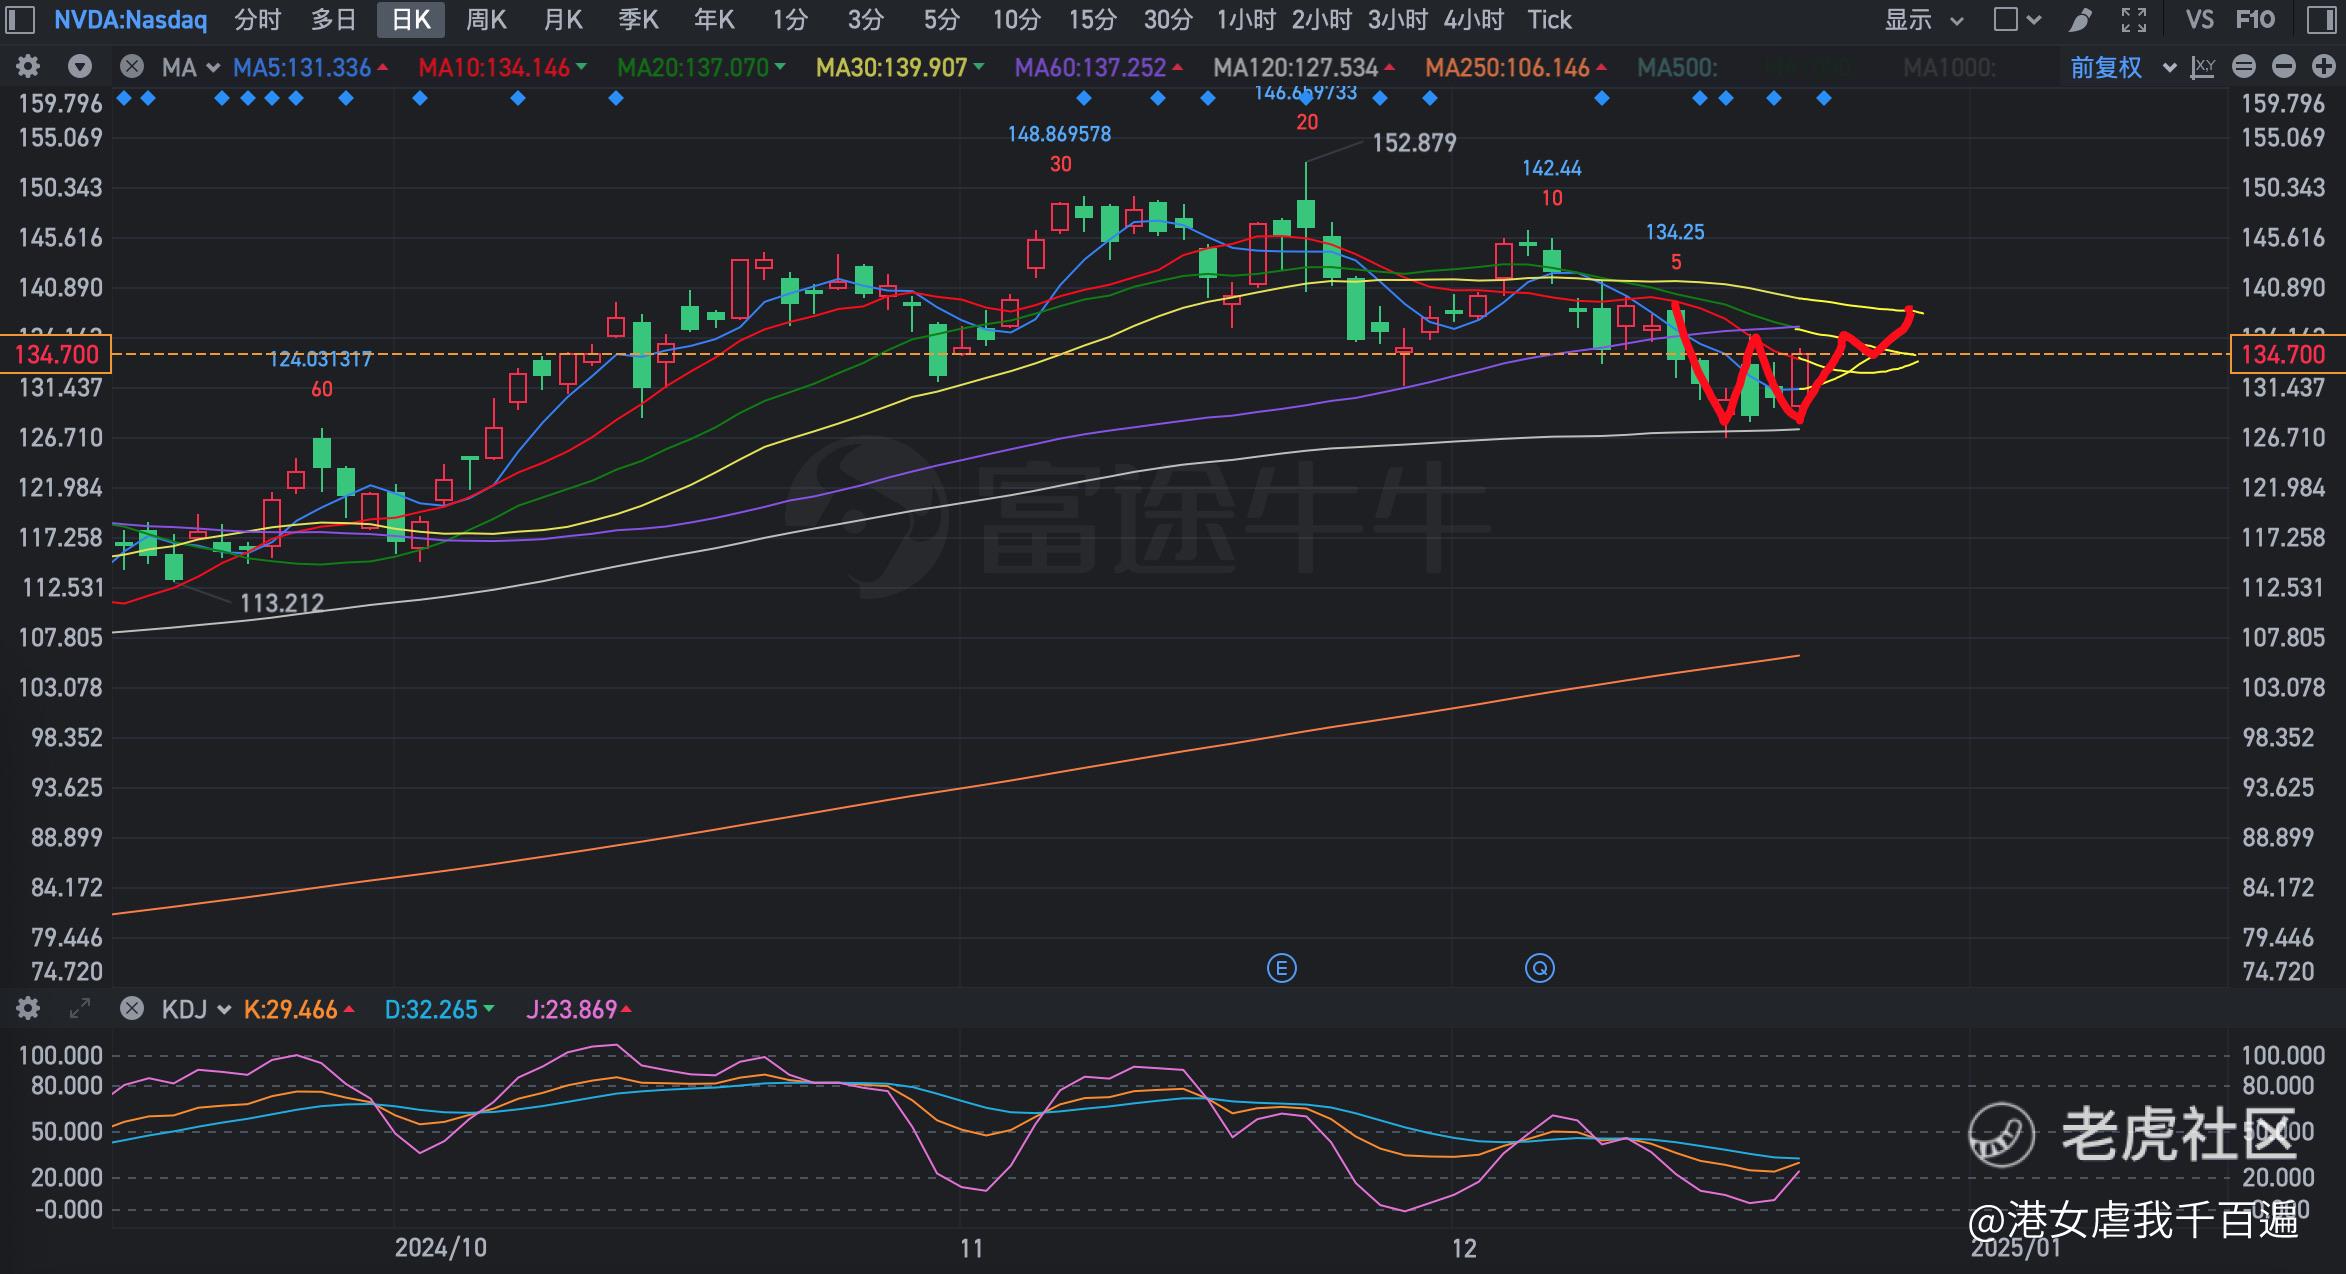Viewport: 2346px width, 1274px height.
Task: Expand the KDJ sub-chart panel
Action: click(80, 1009)
